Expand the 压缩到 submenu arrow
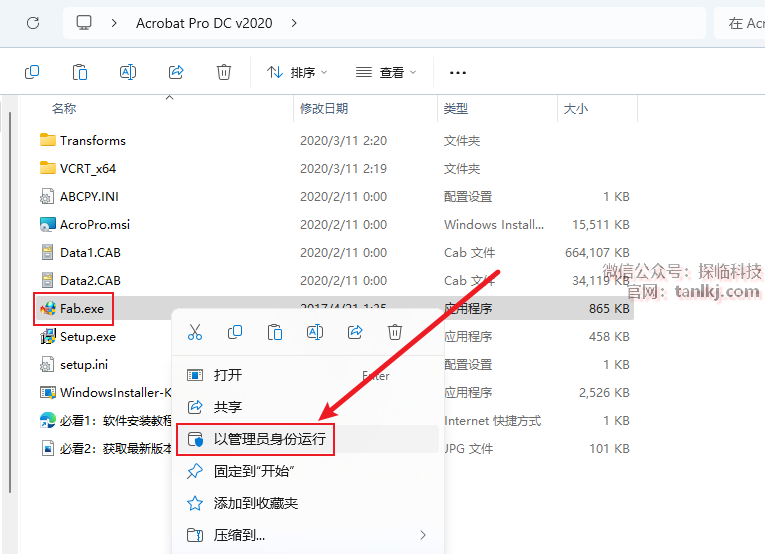This screenshot has height=554, width=765. (423, 535)
